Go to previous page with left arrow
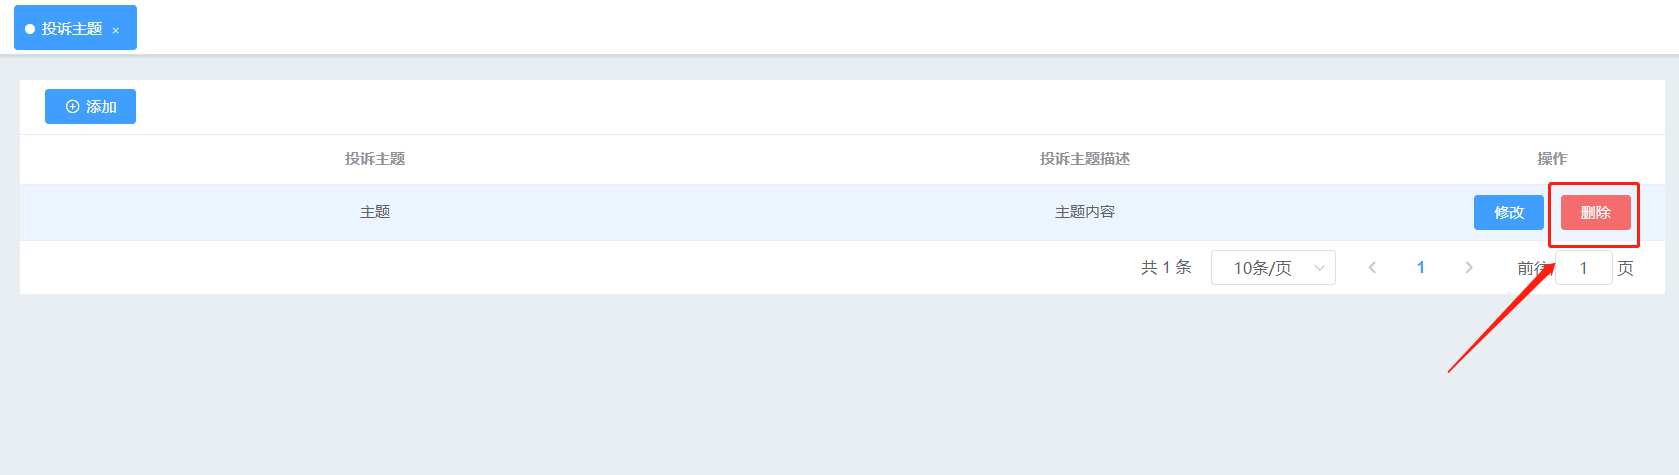This screenshot has width=1679, height=475. 1372,267
